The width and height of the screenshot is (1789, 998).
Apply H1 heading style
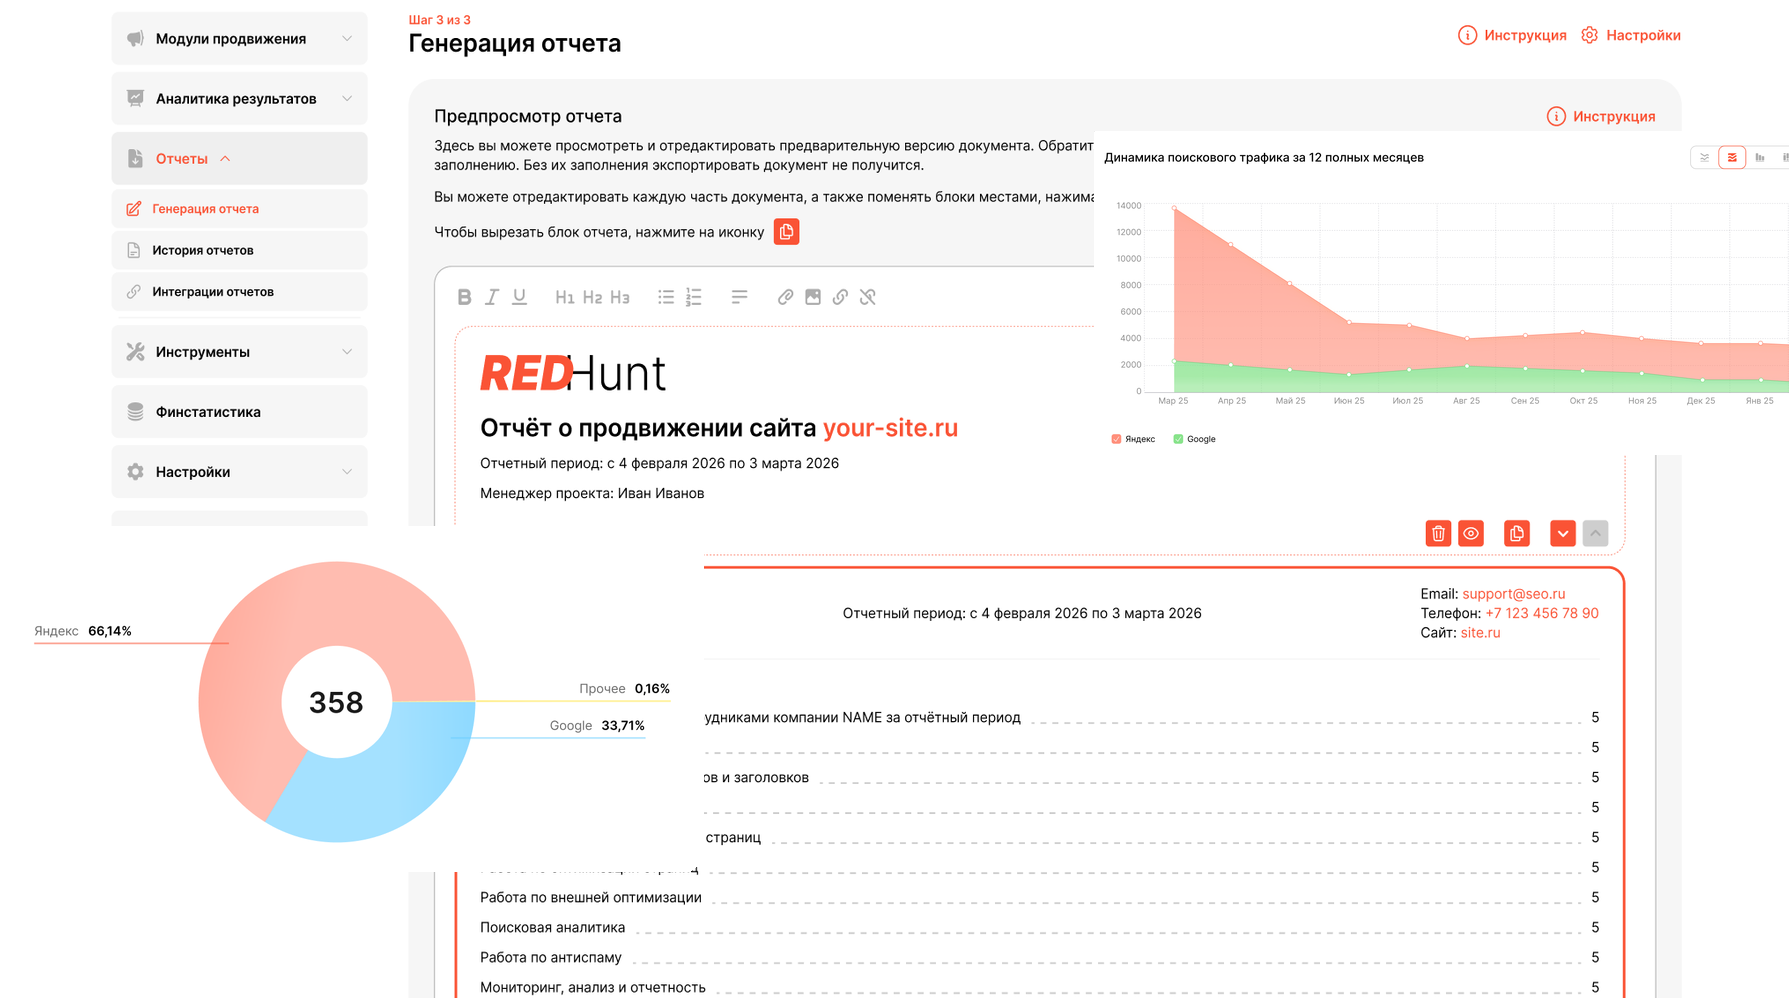(564, 297)
